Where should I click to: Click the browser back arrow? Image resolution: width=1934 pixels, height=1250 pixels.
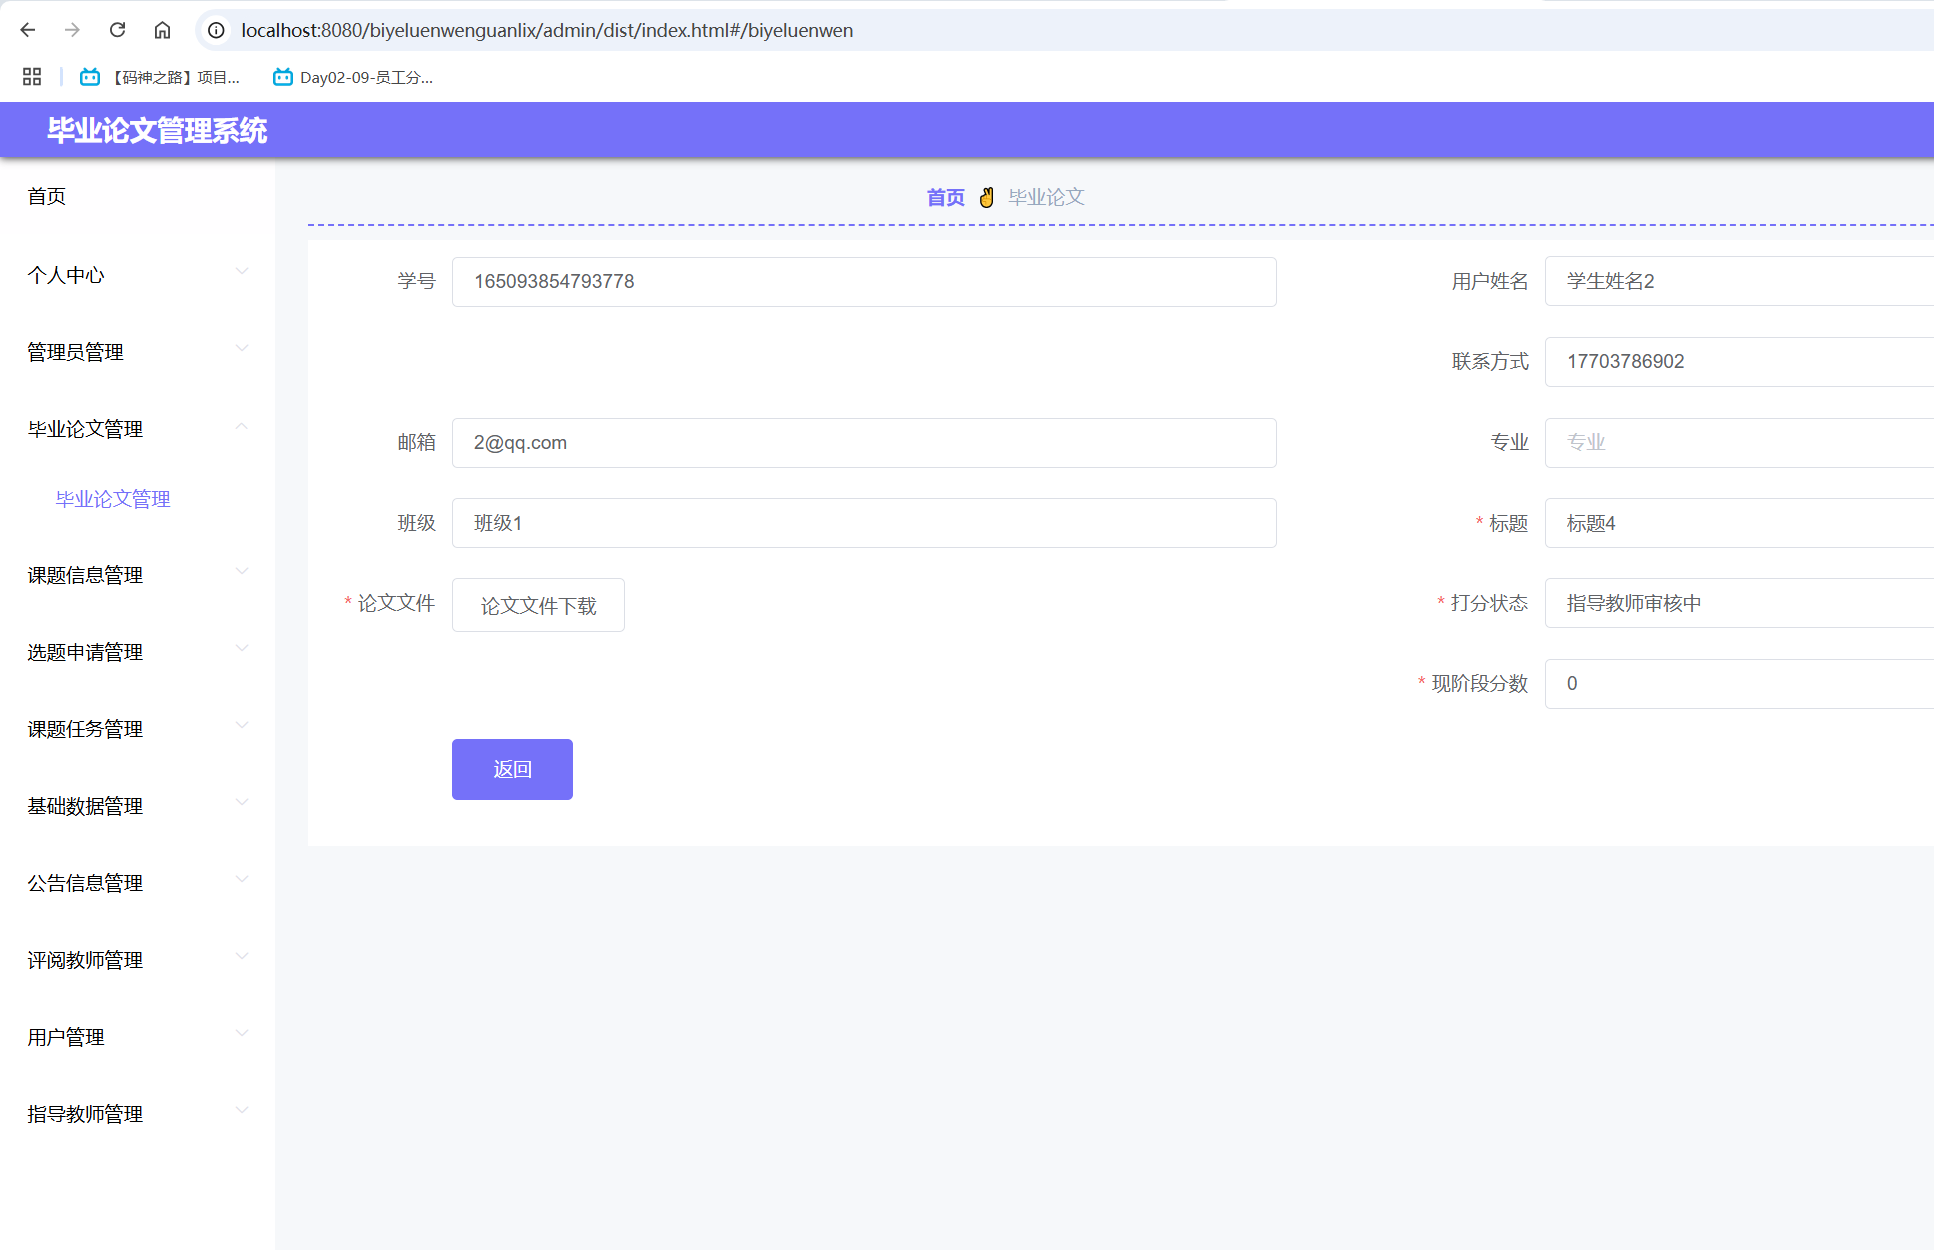[27, 30]
